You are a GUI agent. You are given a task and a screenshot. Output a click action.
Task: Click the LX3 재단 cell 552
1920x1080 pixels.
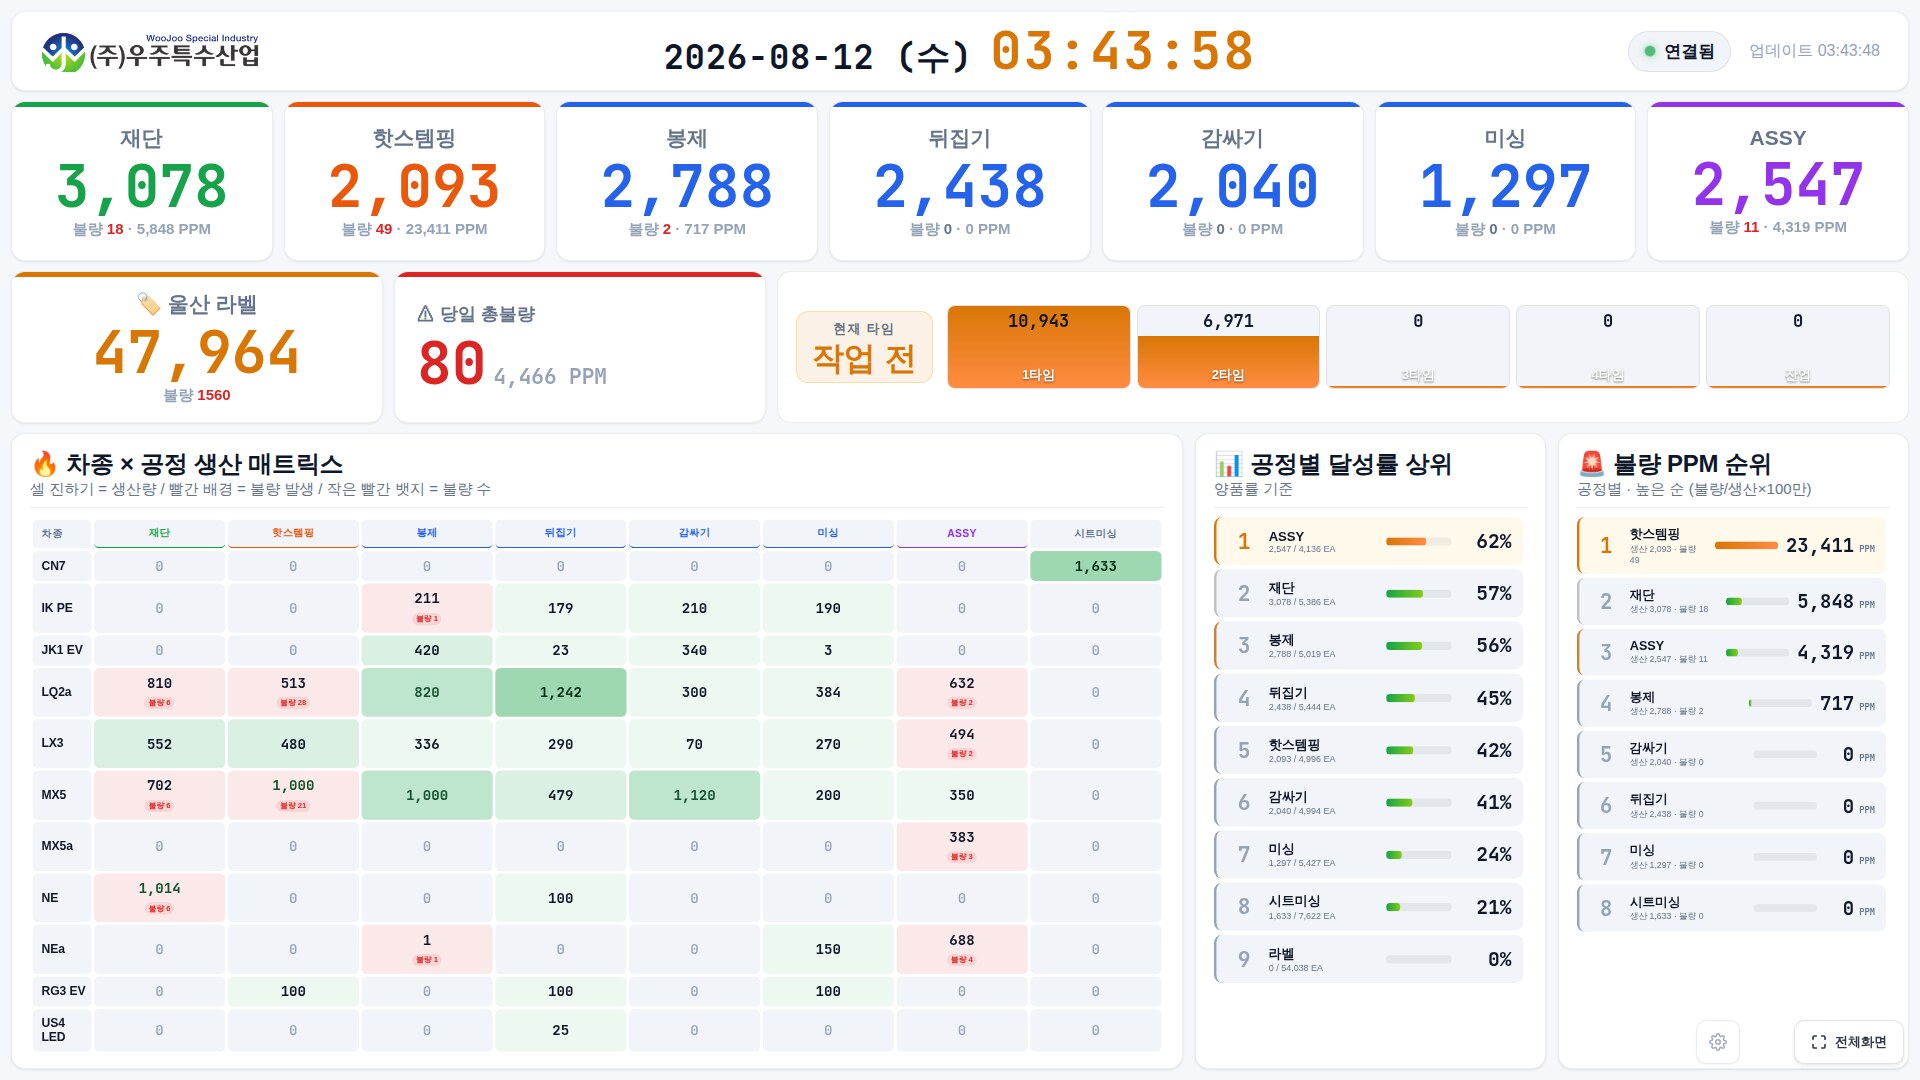tap(159, 744)
